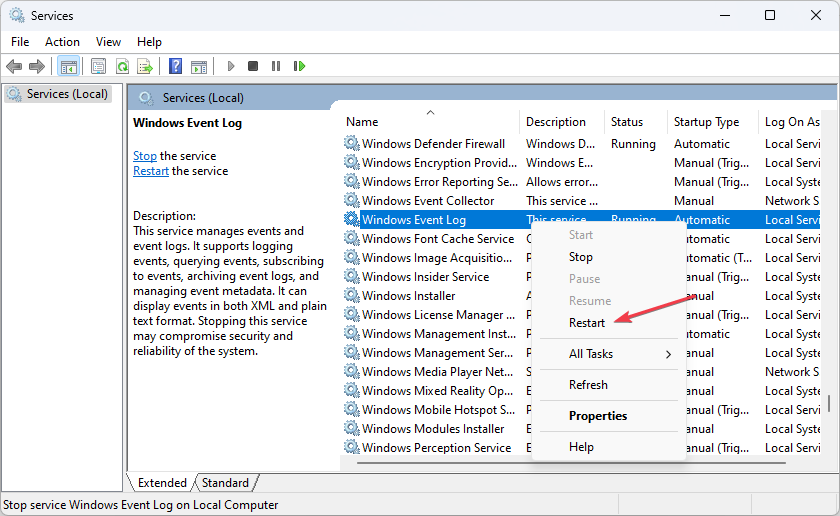Select Windows Perception Service row

coord(436,447)
